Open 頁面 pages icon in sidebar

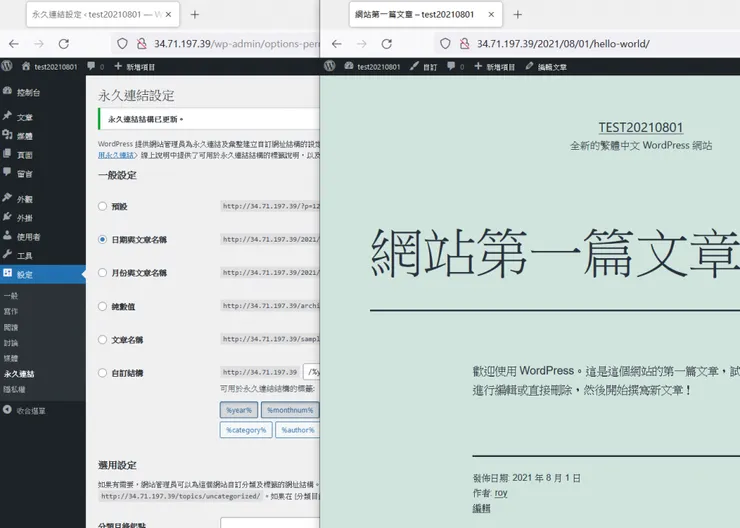click(x=7, y=154)
